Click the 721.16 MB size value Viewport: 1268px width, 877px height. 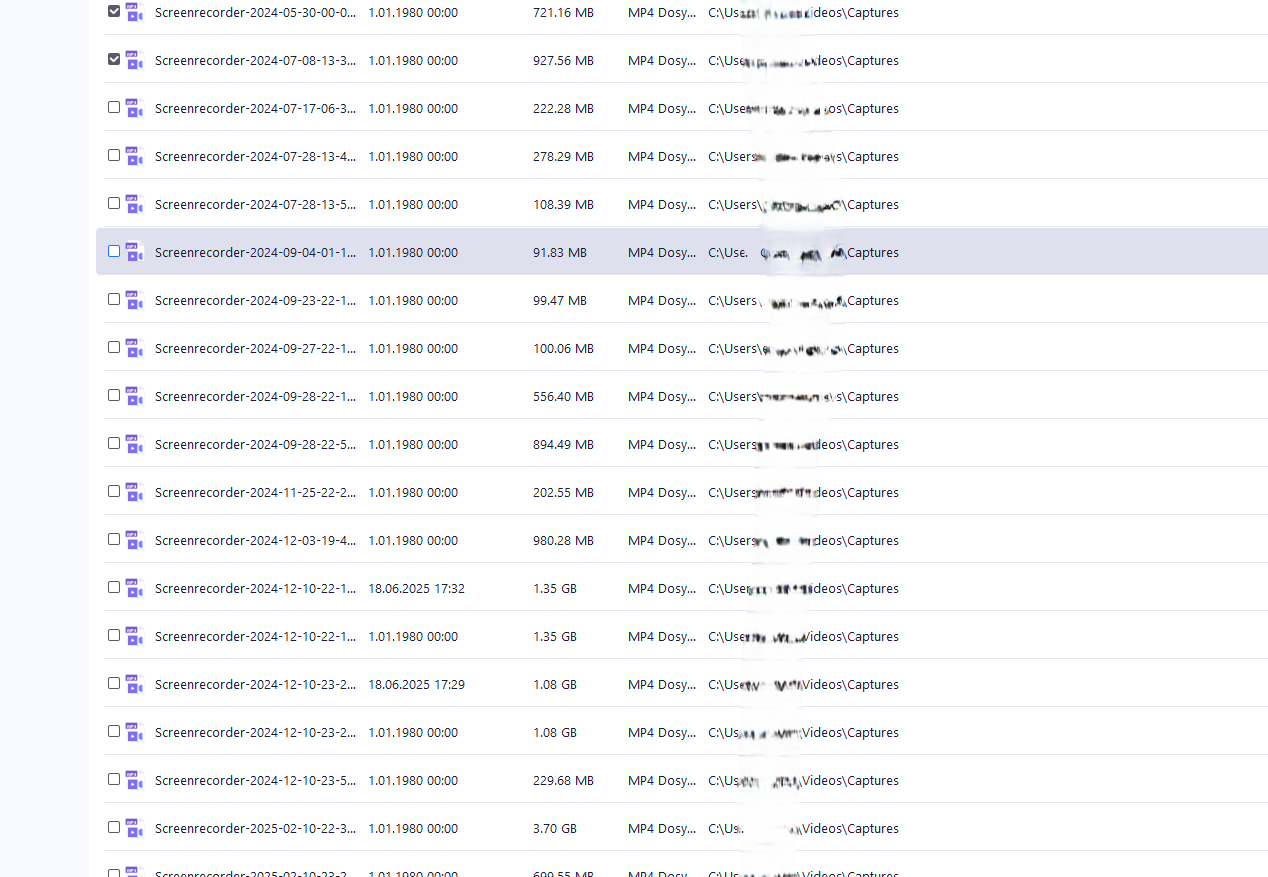(x=563, y=12)
